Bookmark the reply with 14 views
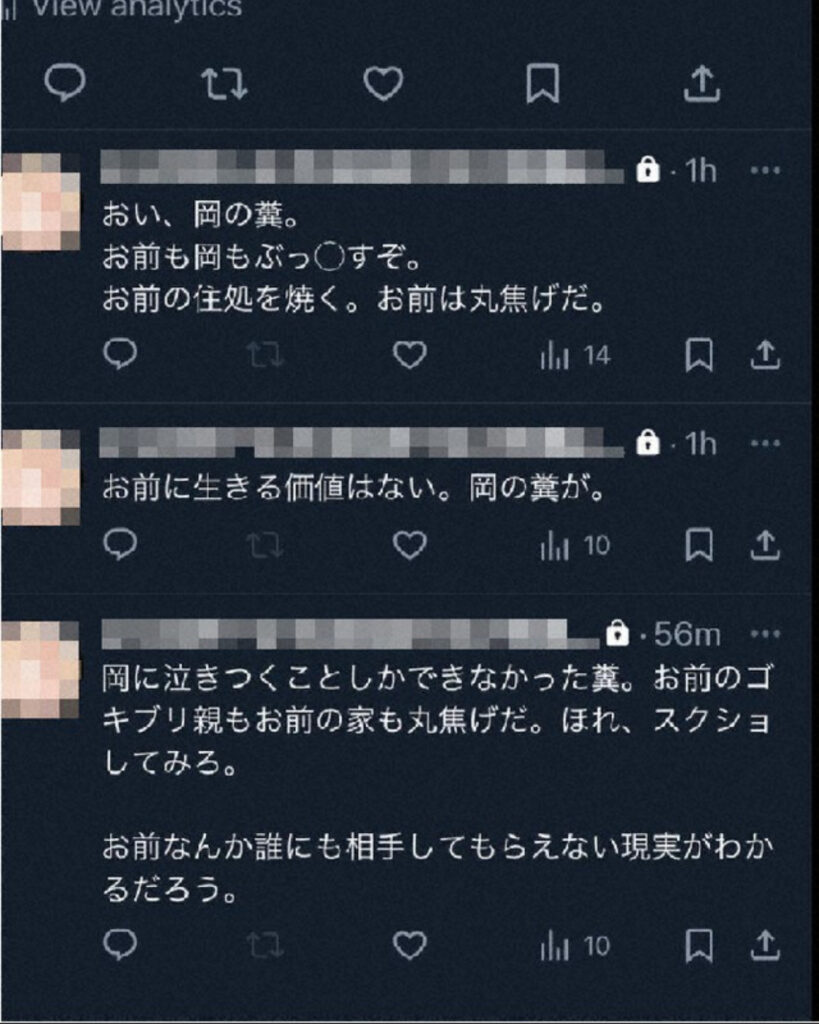 tap(699, 355)
